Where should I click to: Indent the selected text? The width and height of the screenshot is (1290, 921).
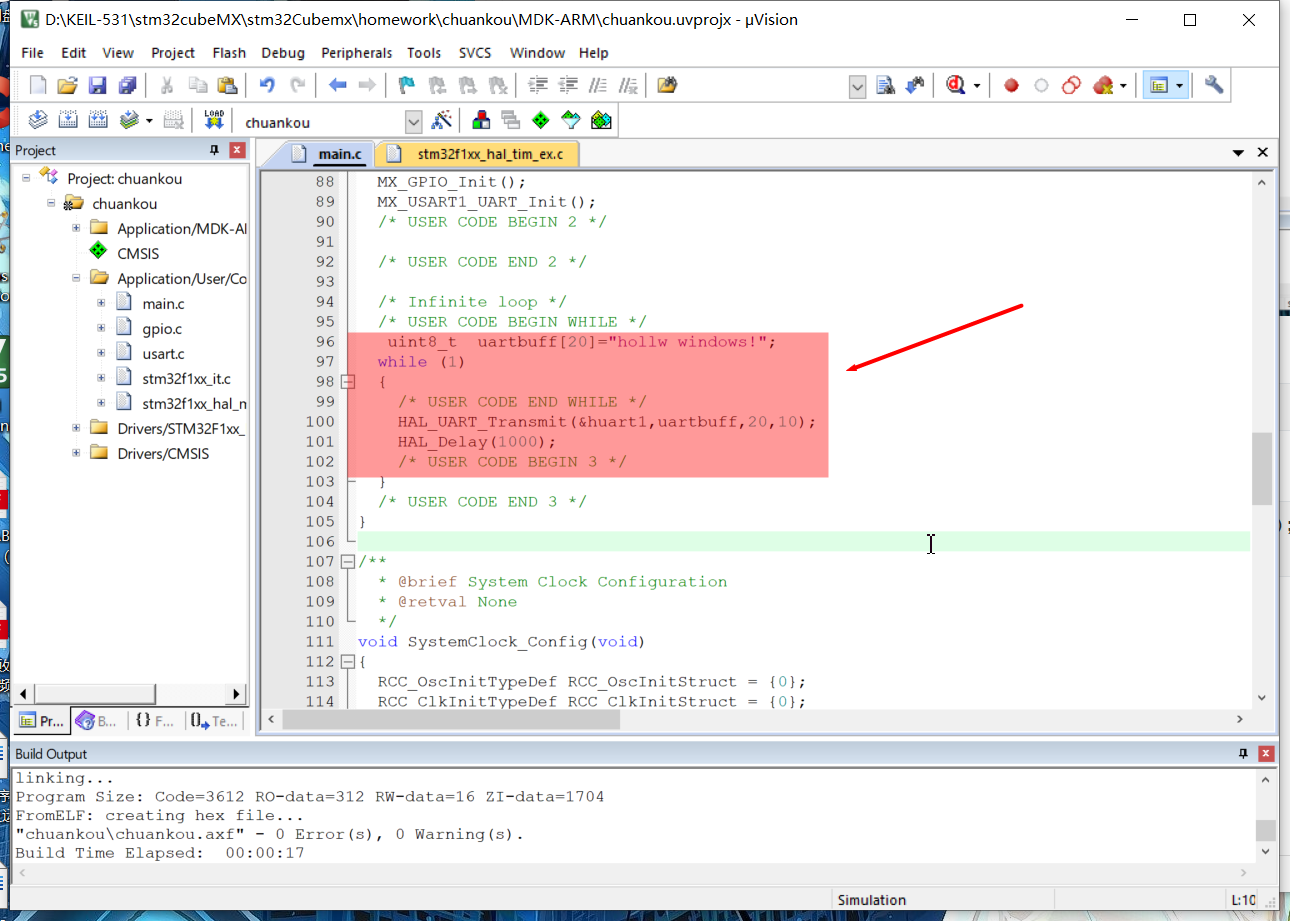pos(538,85)
